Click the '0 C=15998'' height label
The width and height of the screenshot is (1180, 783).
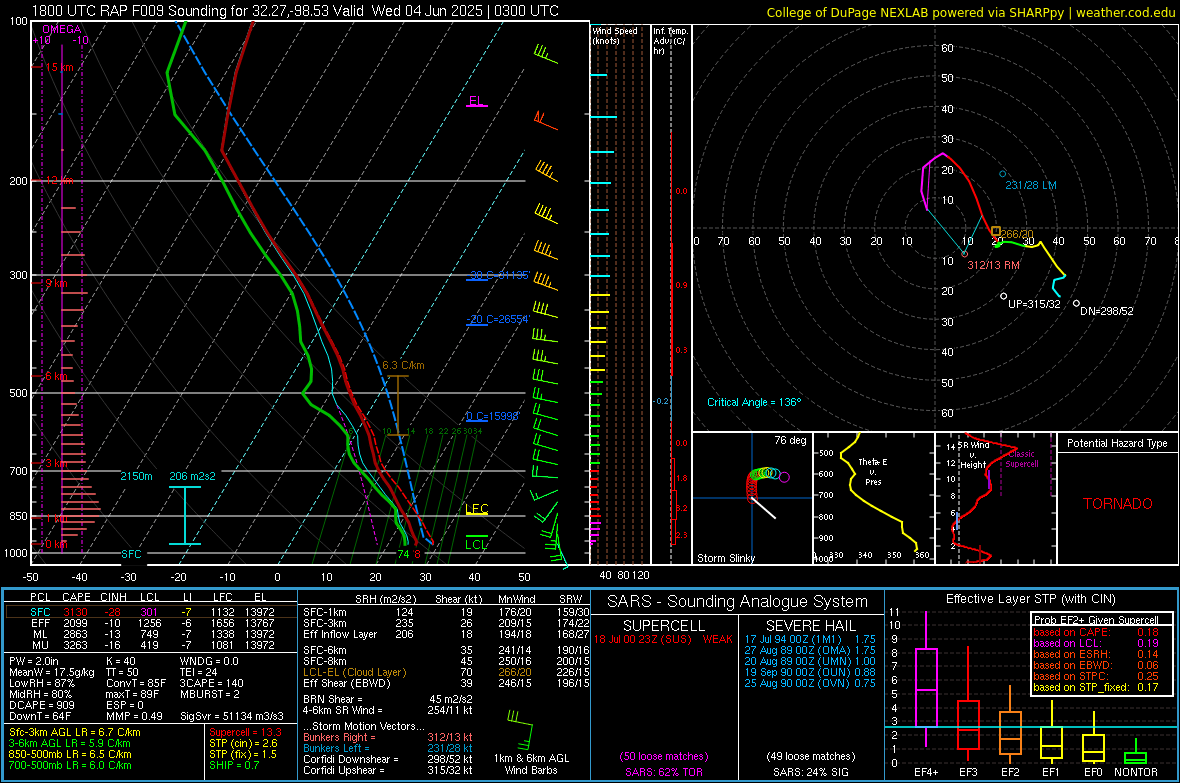(x=493, y=416)
